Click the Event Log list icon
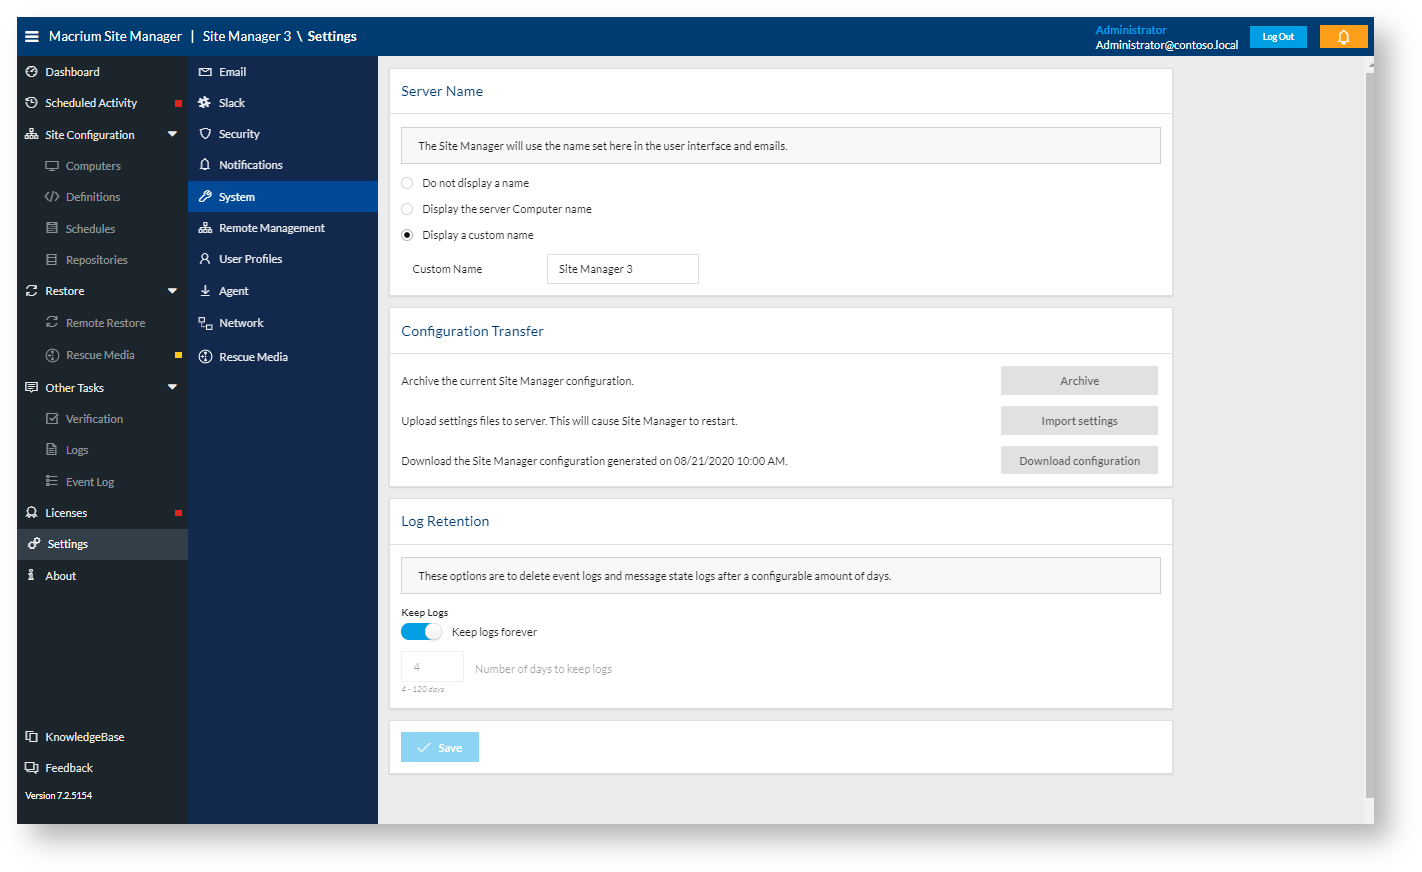The height and width of the screenshot is (872, 1422). [52, 482]
